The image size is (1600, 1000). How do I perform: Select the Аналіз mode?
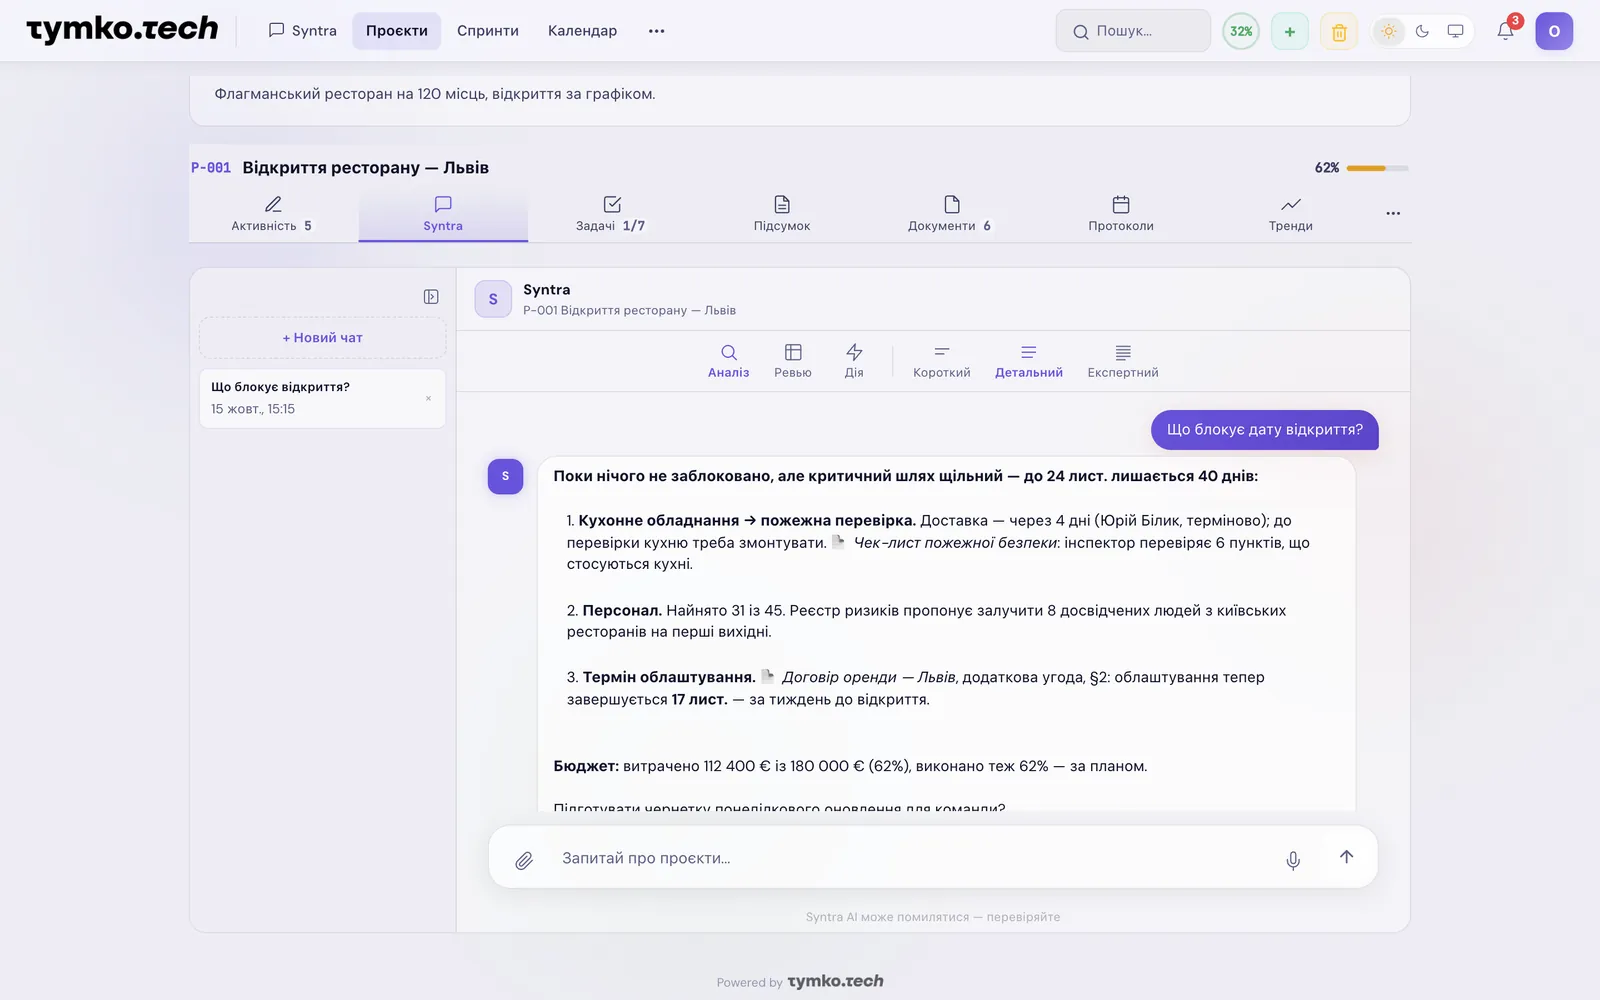(x=728, y=361)
